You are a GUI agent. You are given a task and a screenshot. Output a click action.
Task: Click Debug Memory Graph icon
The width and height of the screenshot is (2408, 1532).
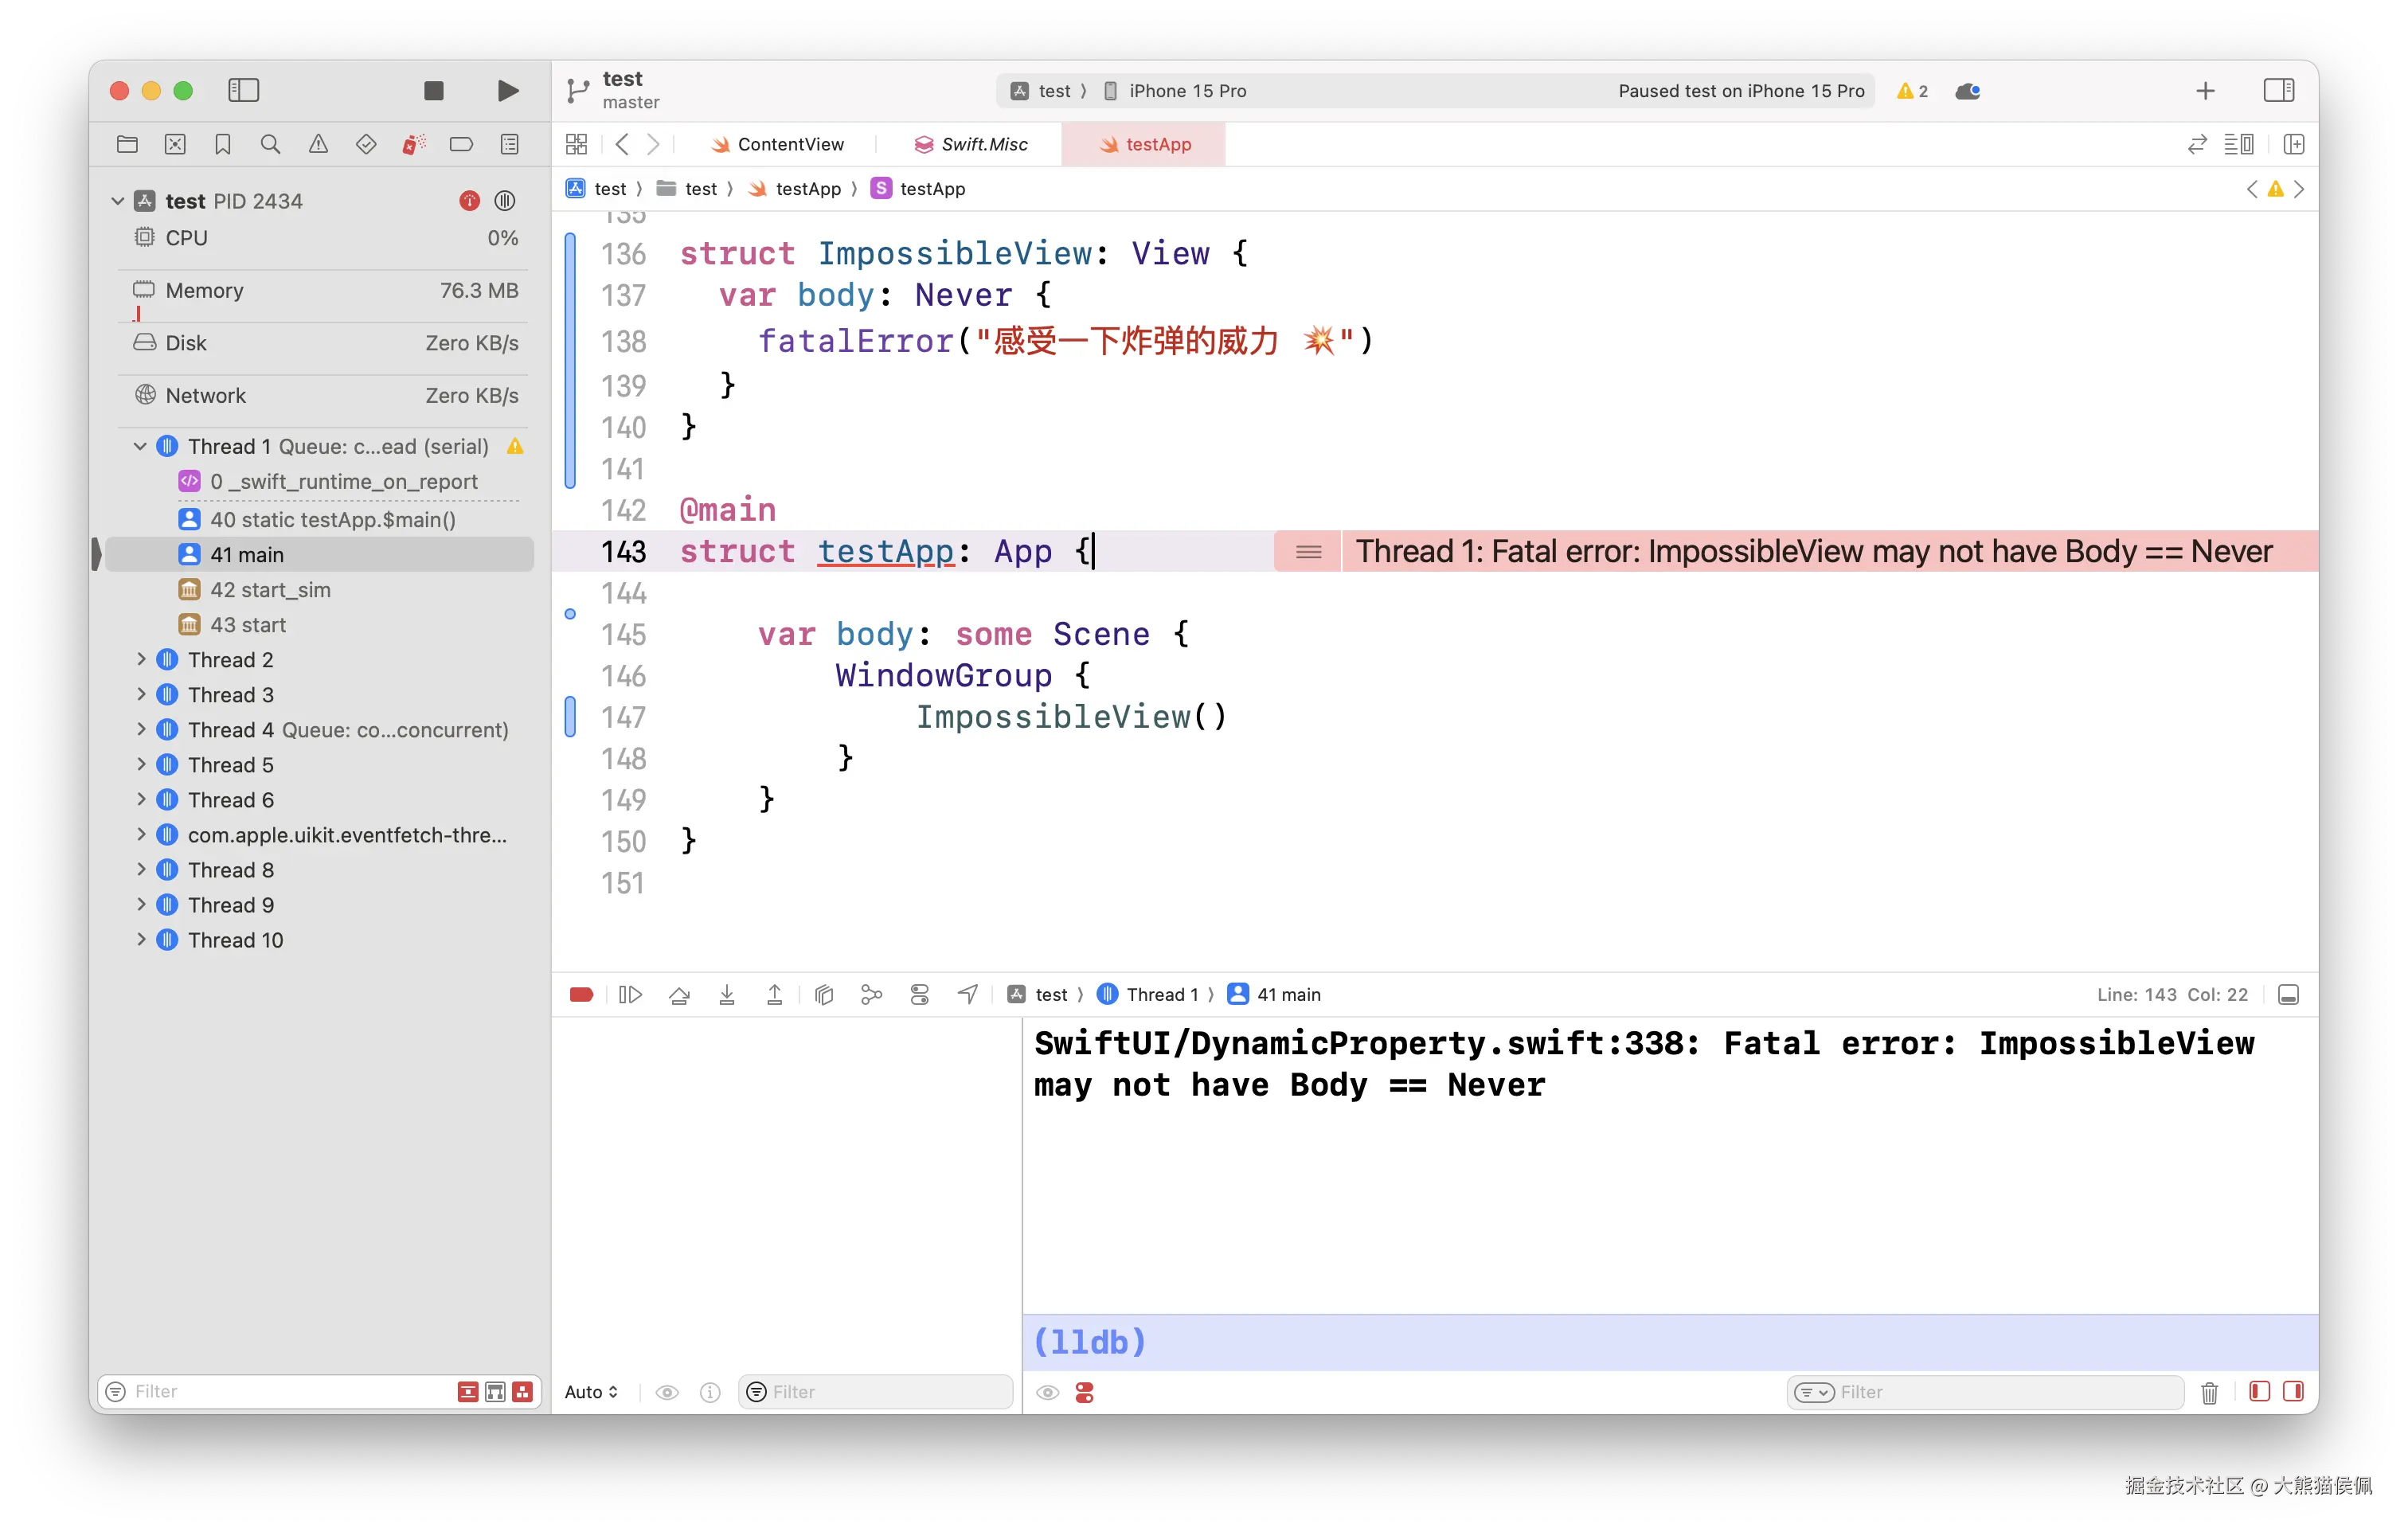click(x=871, y=994)
